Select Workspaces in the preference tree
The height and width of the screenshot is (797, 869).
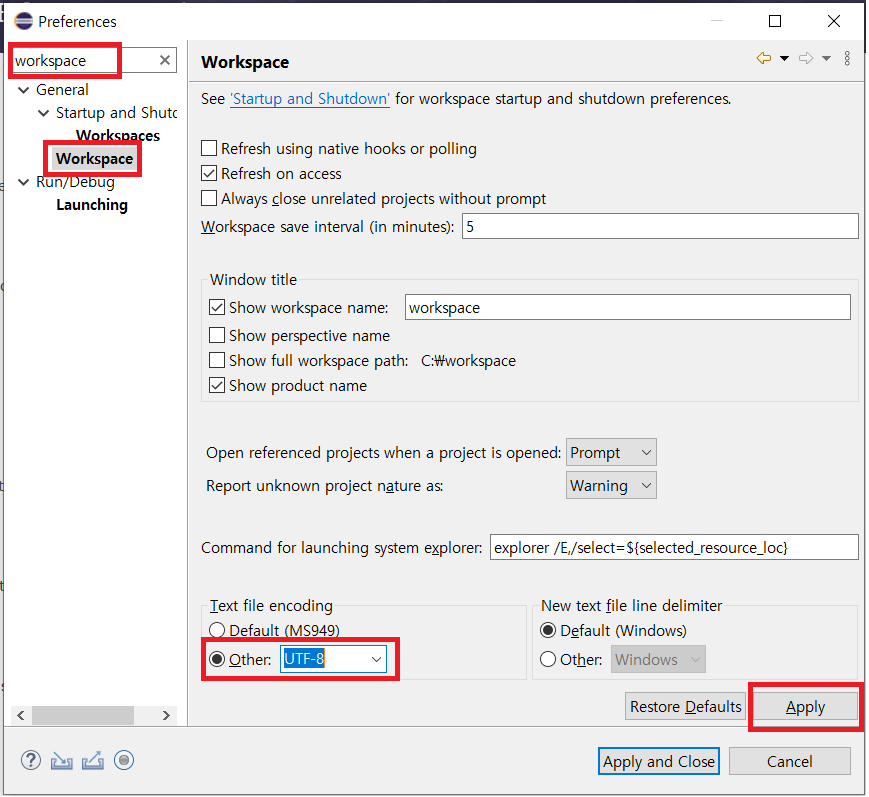pos(118,135)
